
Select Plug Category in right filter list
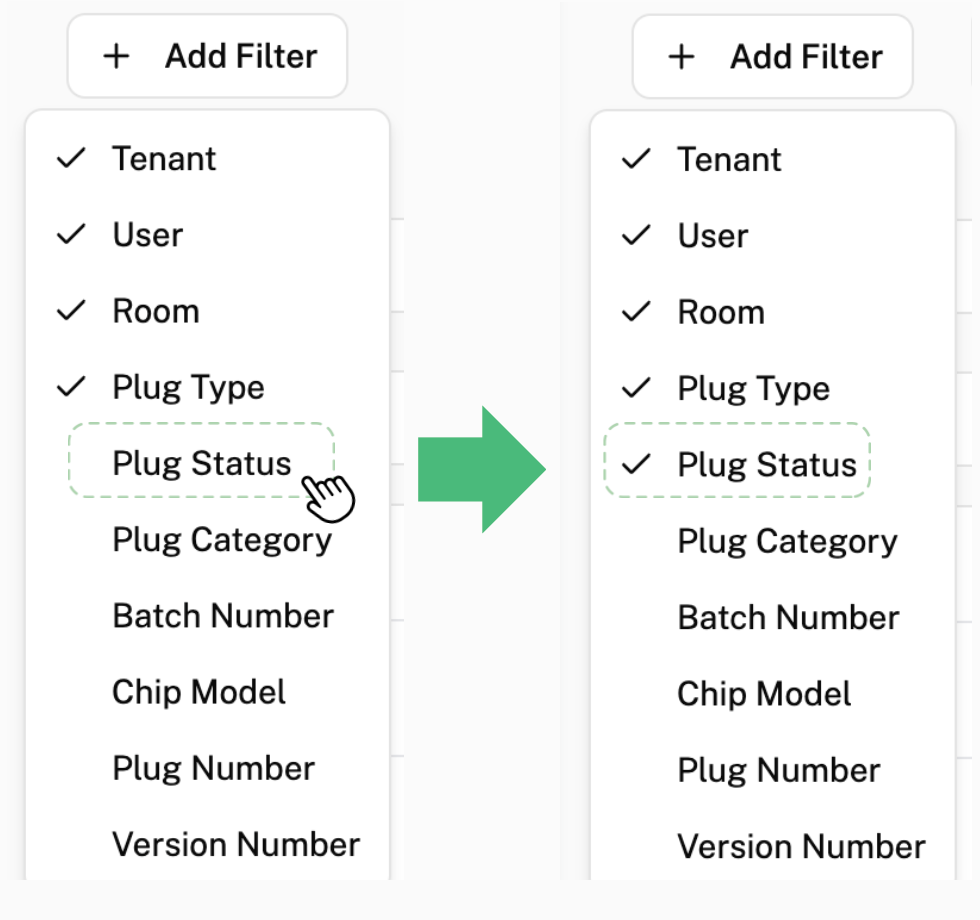(x=787, y=541)
